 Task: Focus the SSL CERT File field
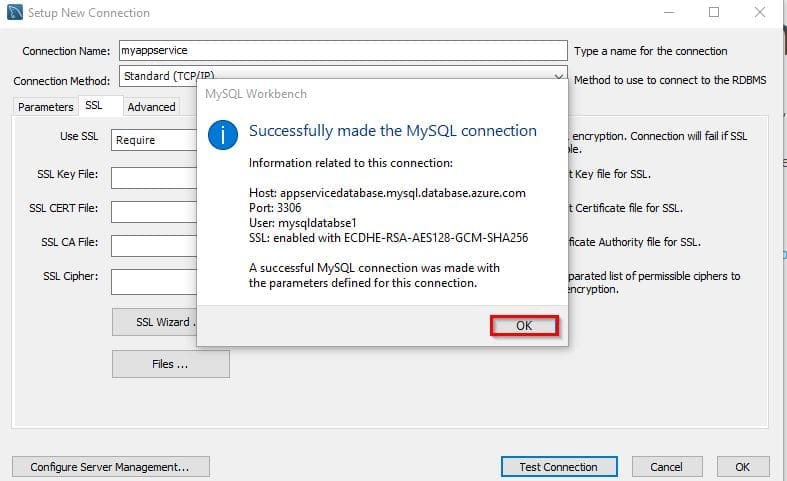(154, 212)
